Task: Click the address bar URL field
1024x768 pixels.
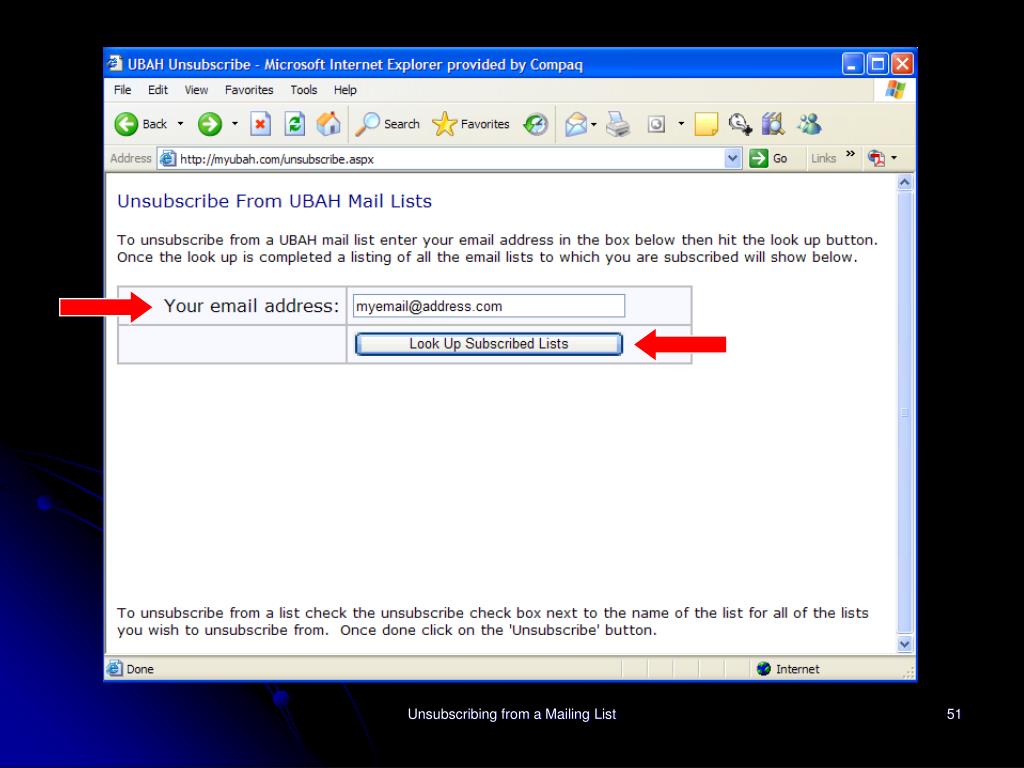Action: (451, 159)
